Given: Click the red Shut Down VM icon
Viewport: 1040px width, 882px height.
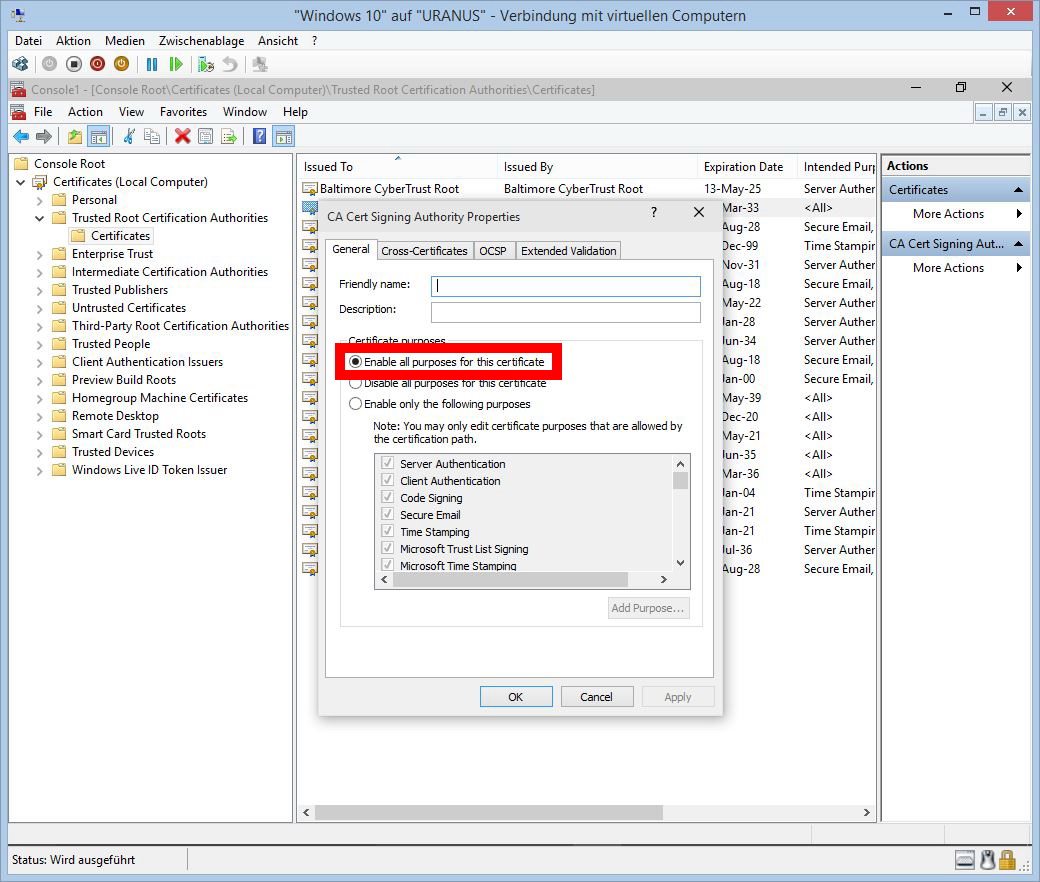Looking at the screenshot, I should click(x=97, y=64).
